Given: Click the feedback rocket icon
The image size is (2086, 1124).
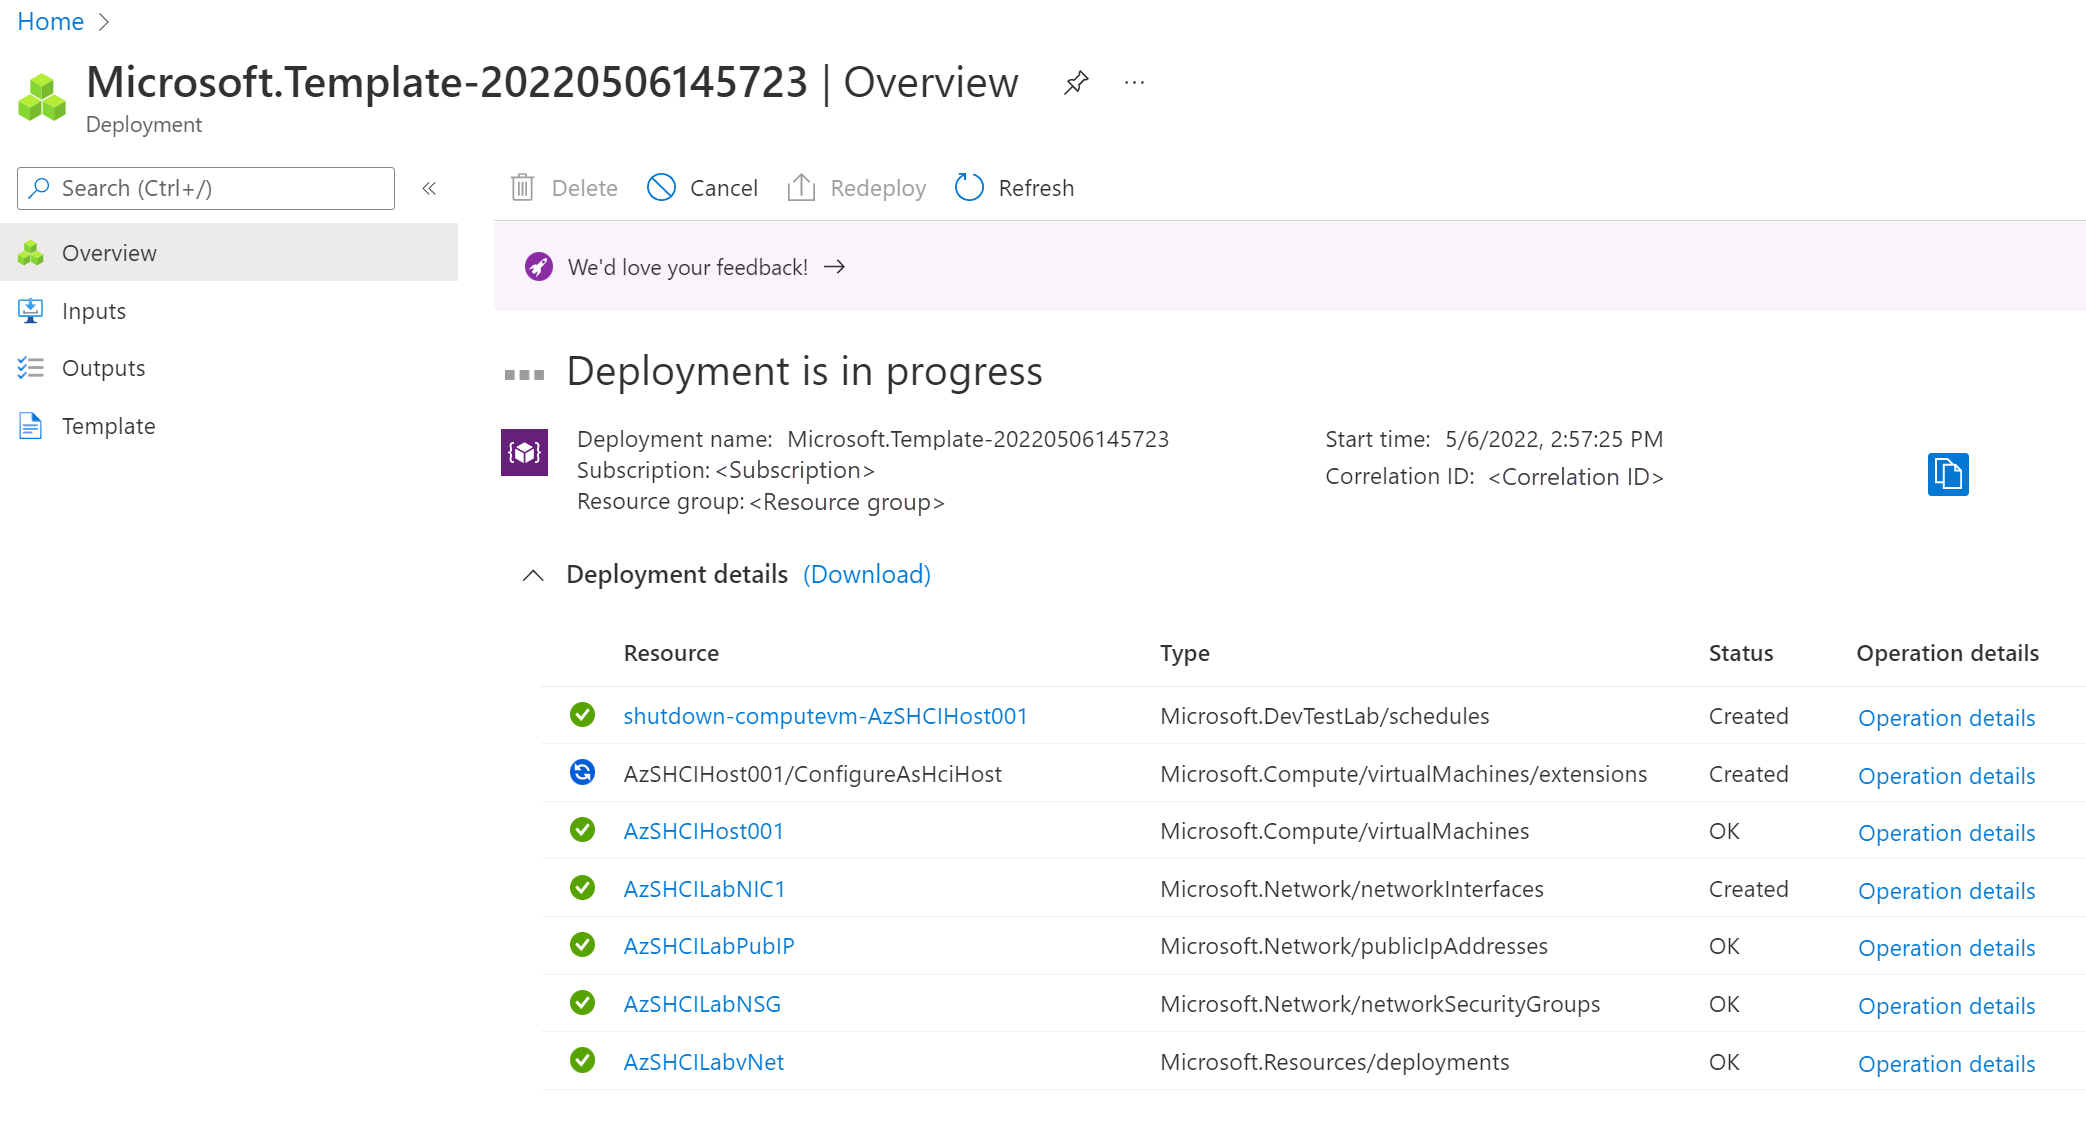Looking at the screenshot, I should pyautogui.click(x=539, y=267).
